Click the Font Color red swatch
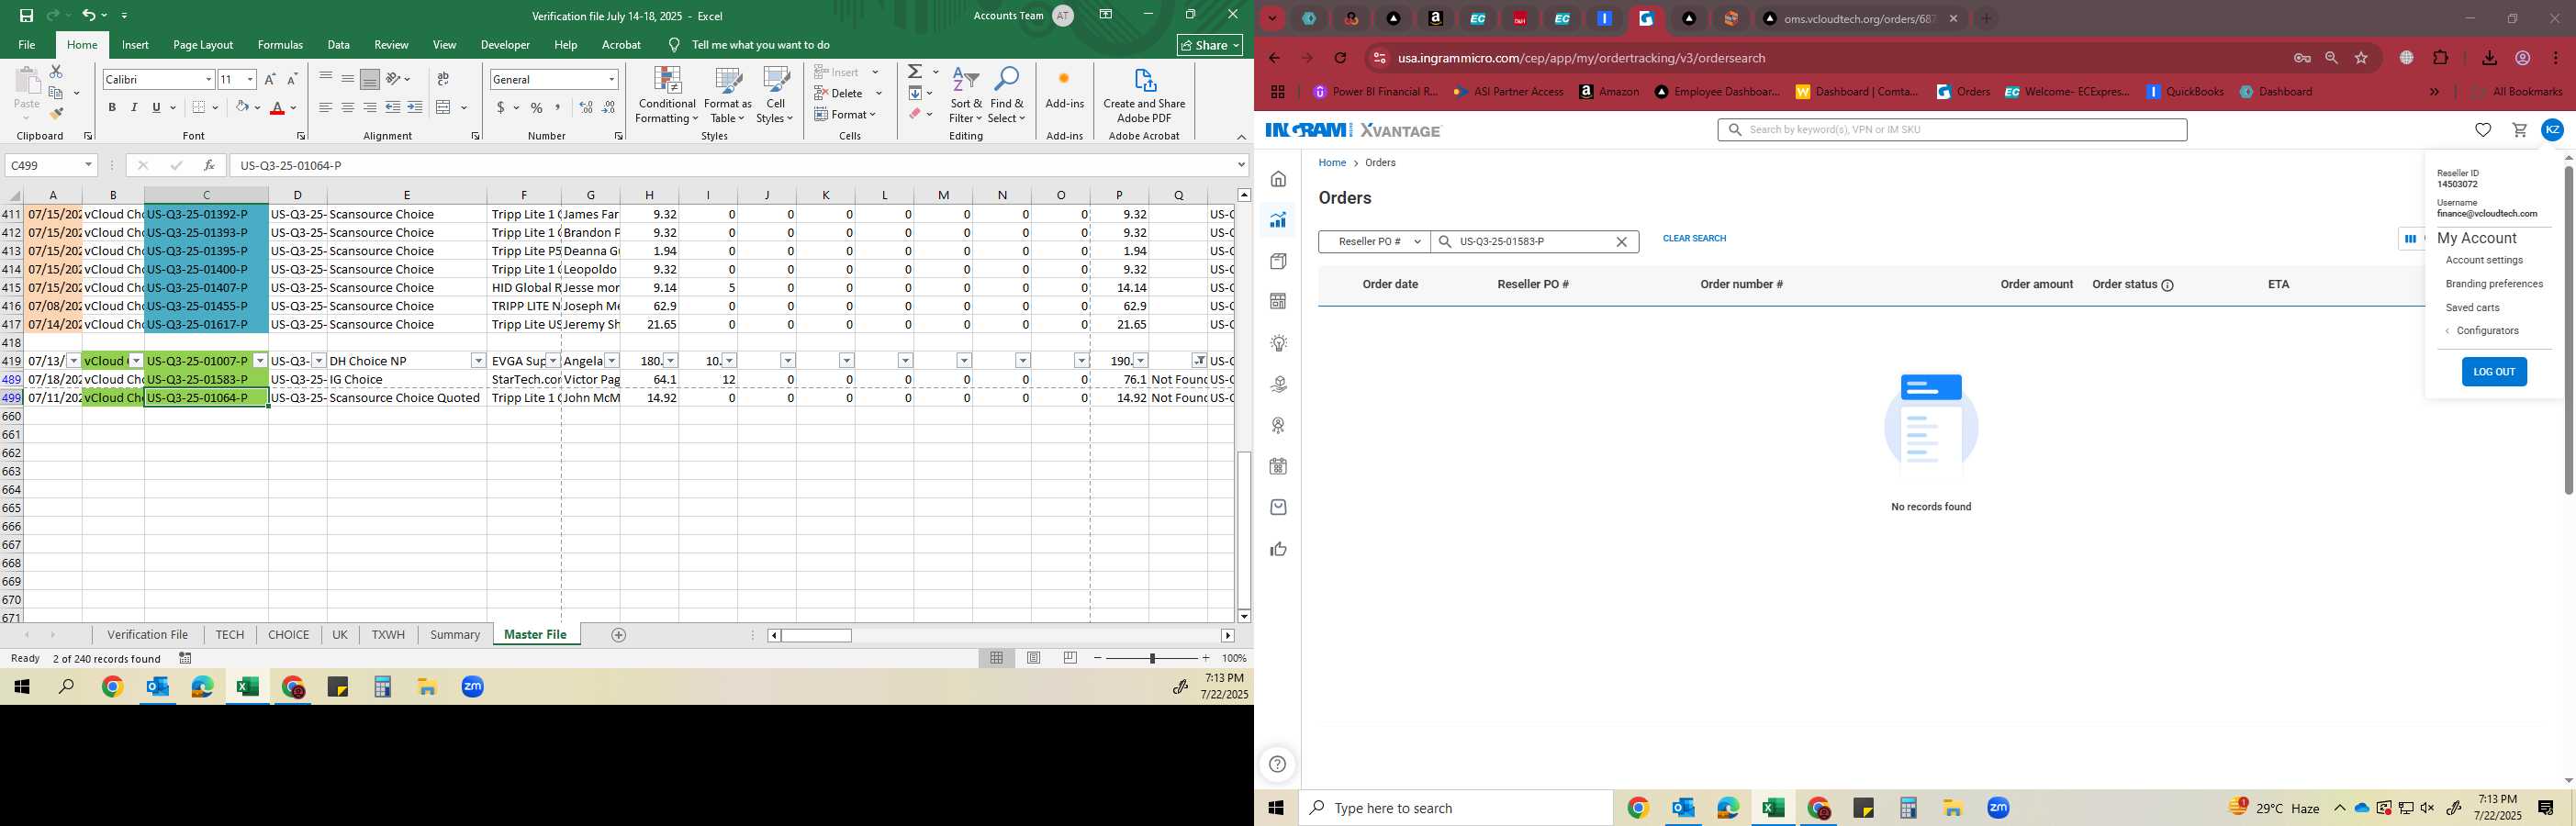Viewport: 2576px width, 826px height. click(277, 108)
